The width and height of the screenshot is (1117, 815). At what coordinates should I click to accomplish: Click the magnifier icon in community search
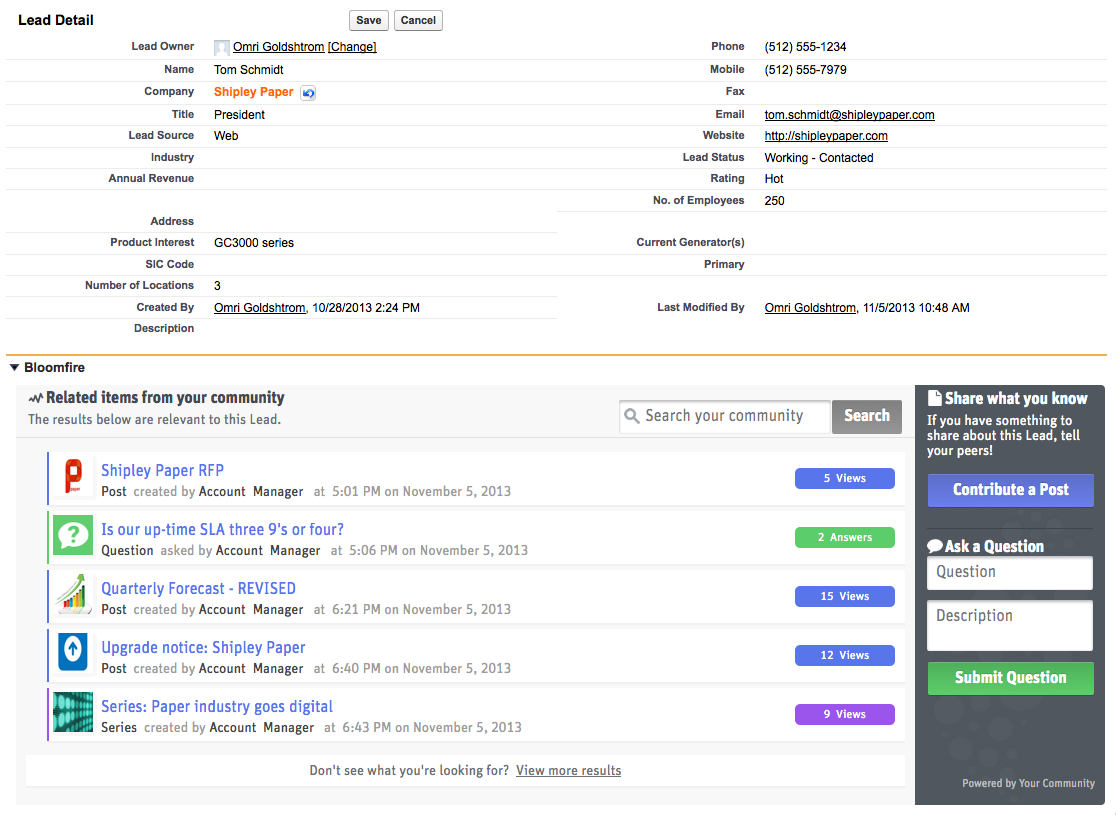point(632,416)
